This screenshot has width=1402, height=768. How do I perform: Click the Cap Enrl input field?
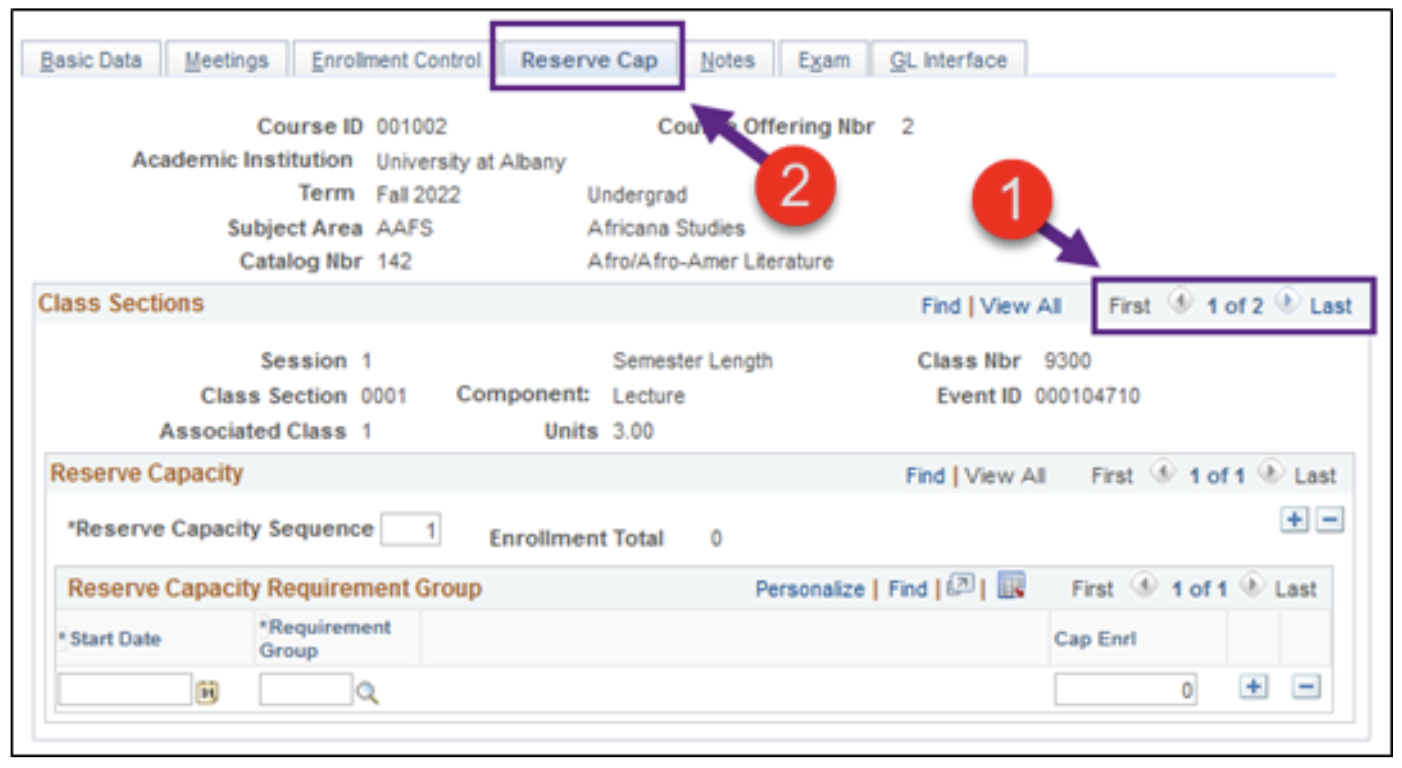pos(1125,690)
